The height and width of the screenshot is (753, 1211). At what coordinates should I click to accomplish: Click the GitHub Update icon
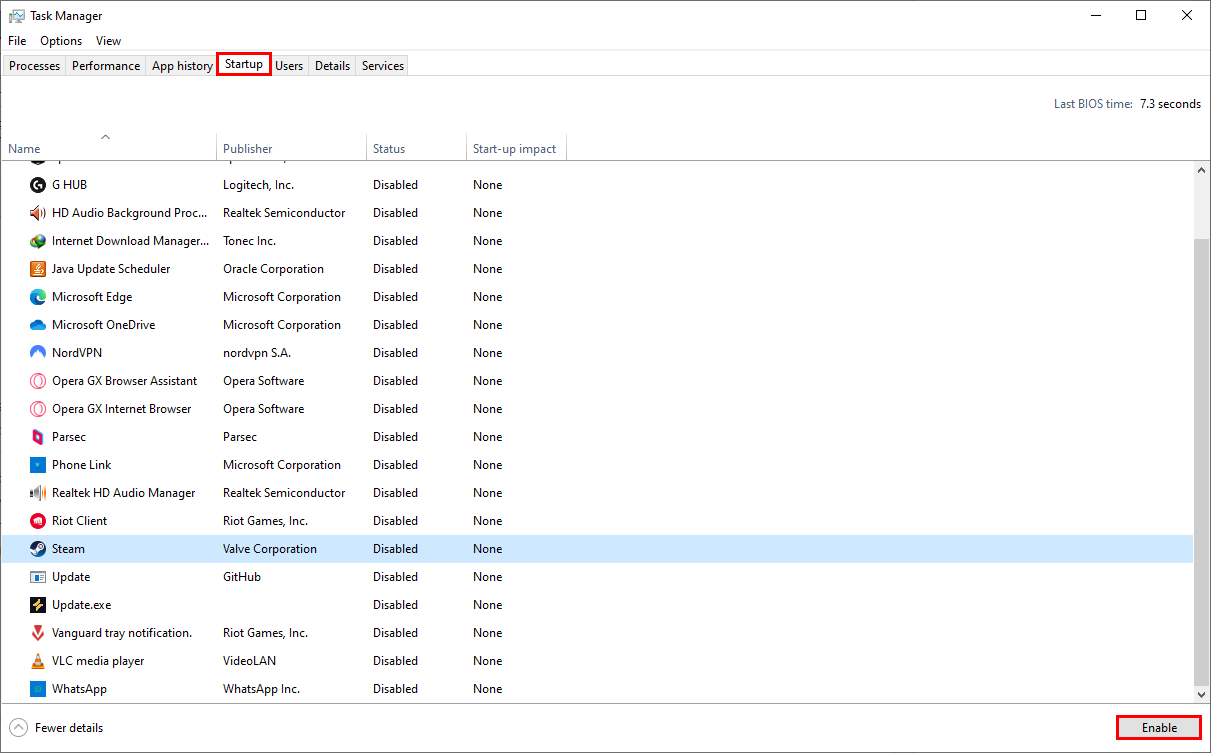tap(38, 577)
